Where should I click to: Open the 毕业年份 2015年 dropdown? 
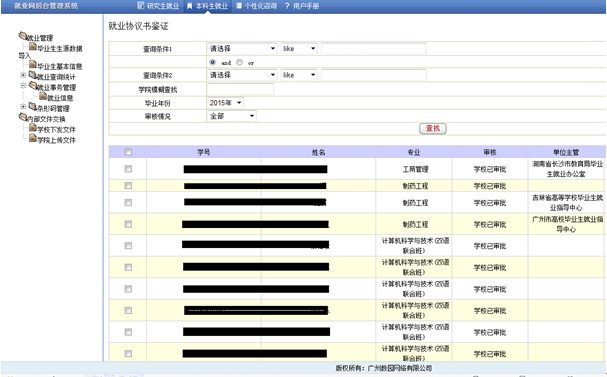click(x=225, y=103)
